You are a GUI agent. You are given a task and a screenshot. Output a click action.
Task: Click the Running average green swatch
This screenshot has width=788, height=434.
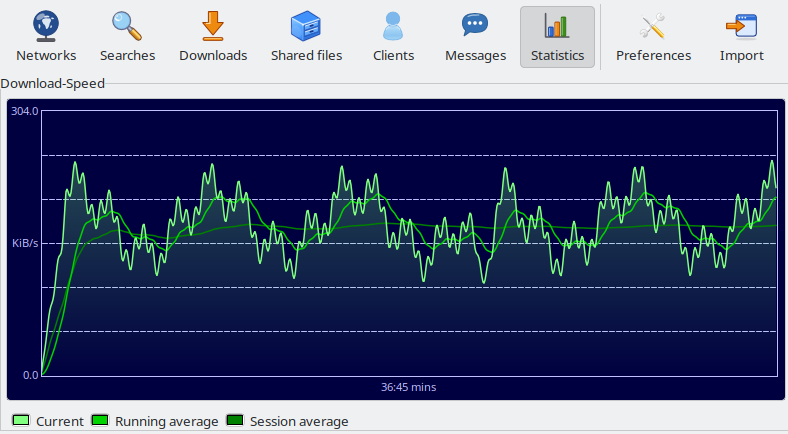(x=100, y=420)
